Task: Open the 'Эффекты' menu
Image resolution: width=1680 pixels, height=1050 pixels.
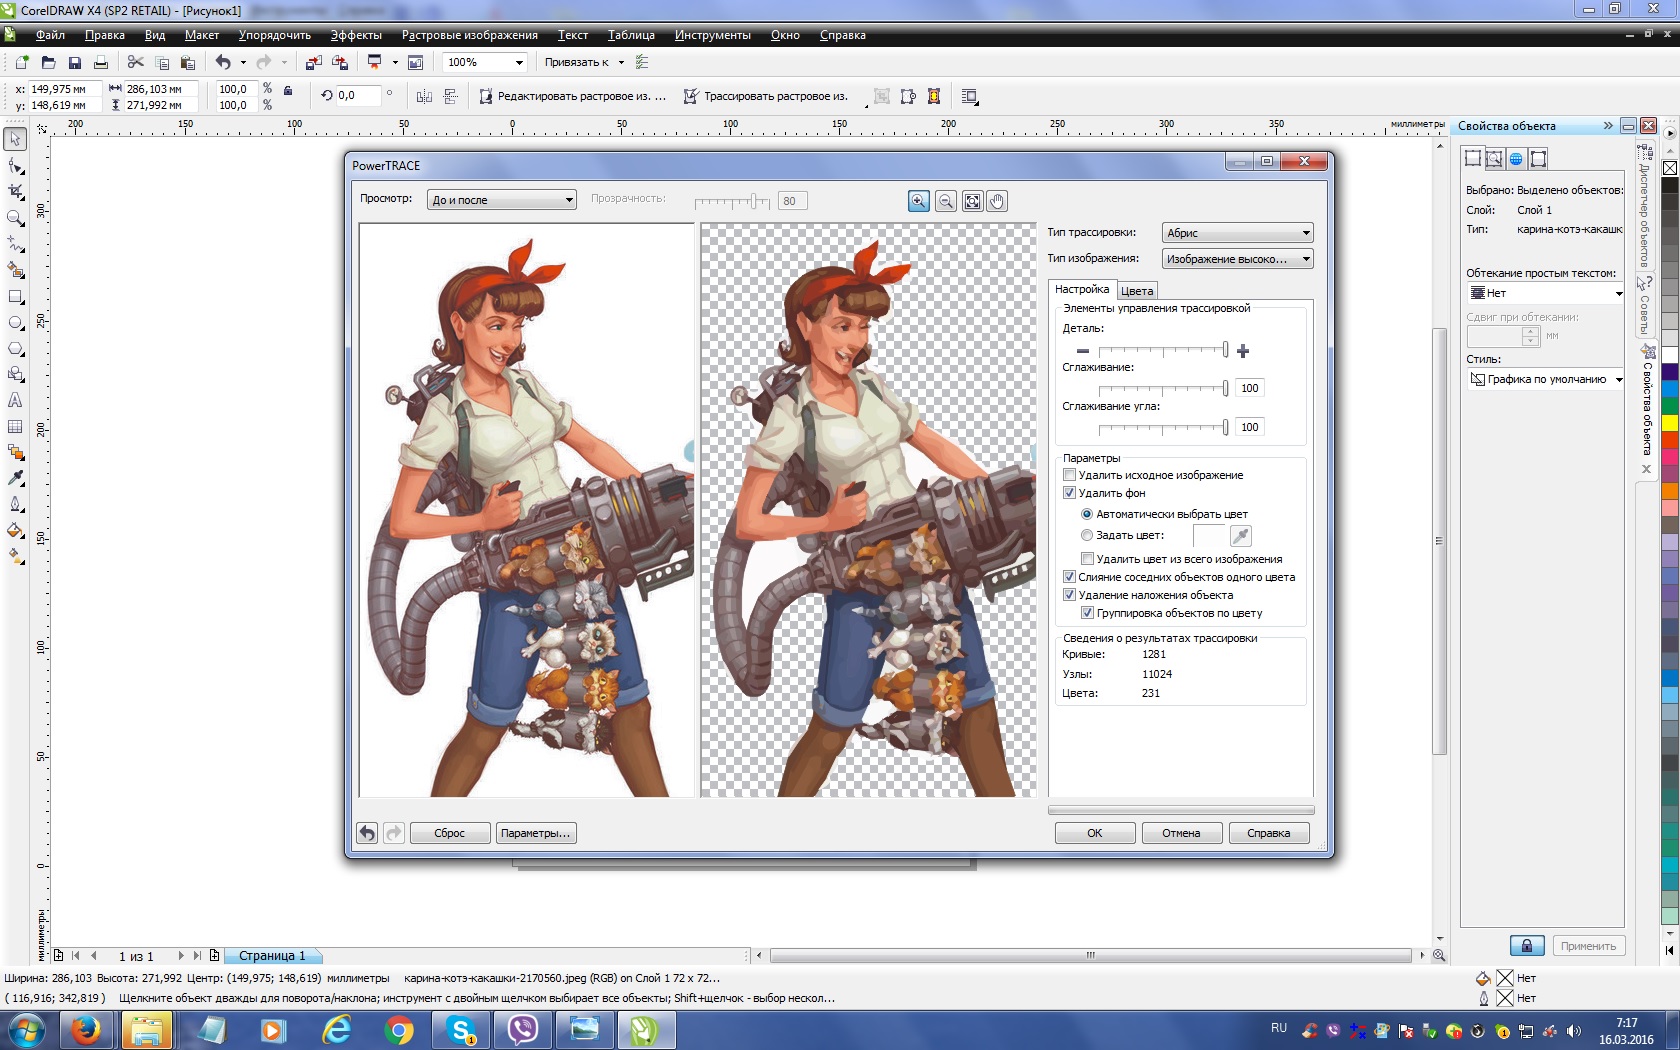Action: 356,35
